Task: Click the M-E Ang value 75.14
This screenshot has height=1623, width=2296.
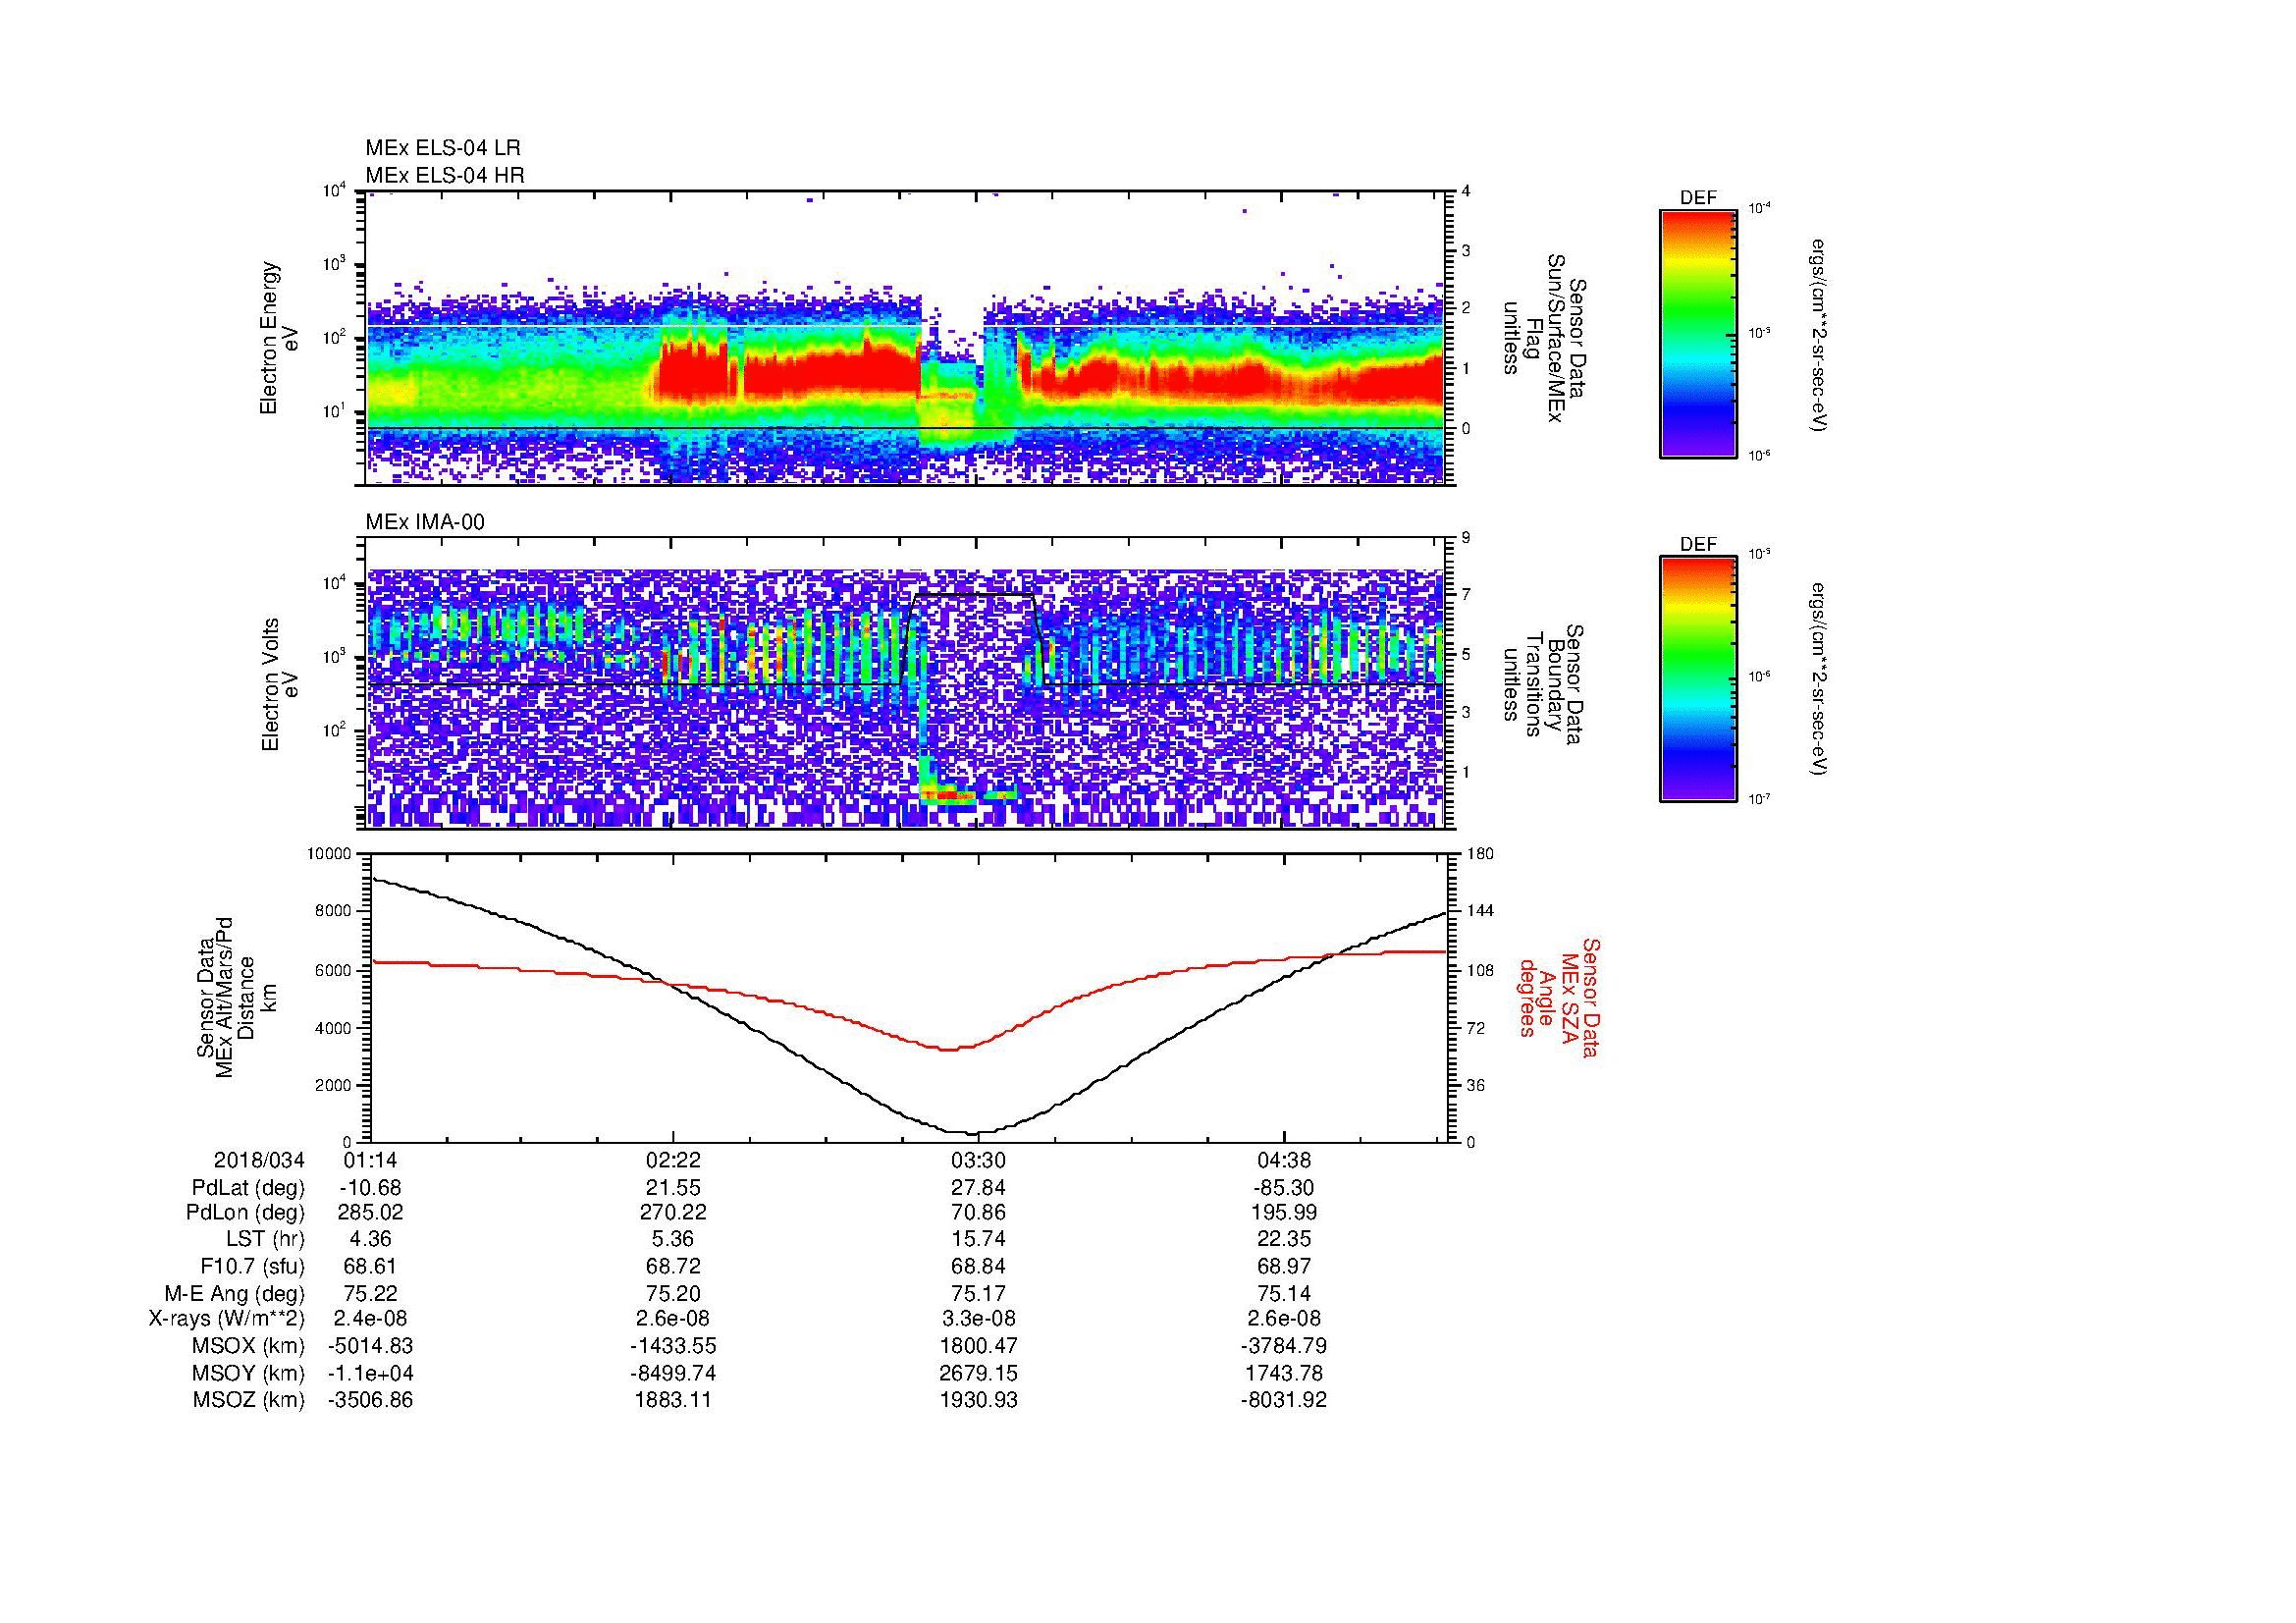Action: 1283,1293
